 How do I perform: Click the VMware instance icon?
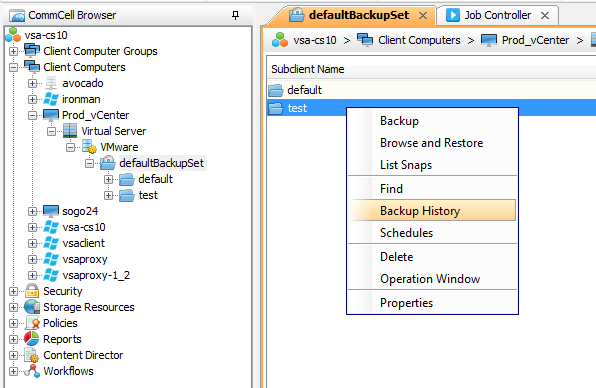(89, 147)
